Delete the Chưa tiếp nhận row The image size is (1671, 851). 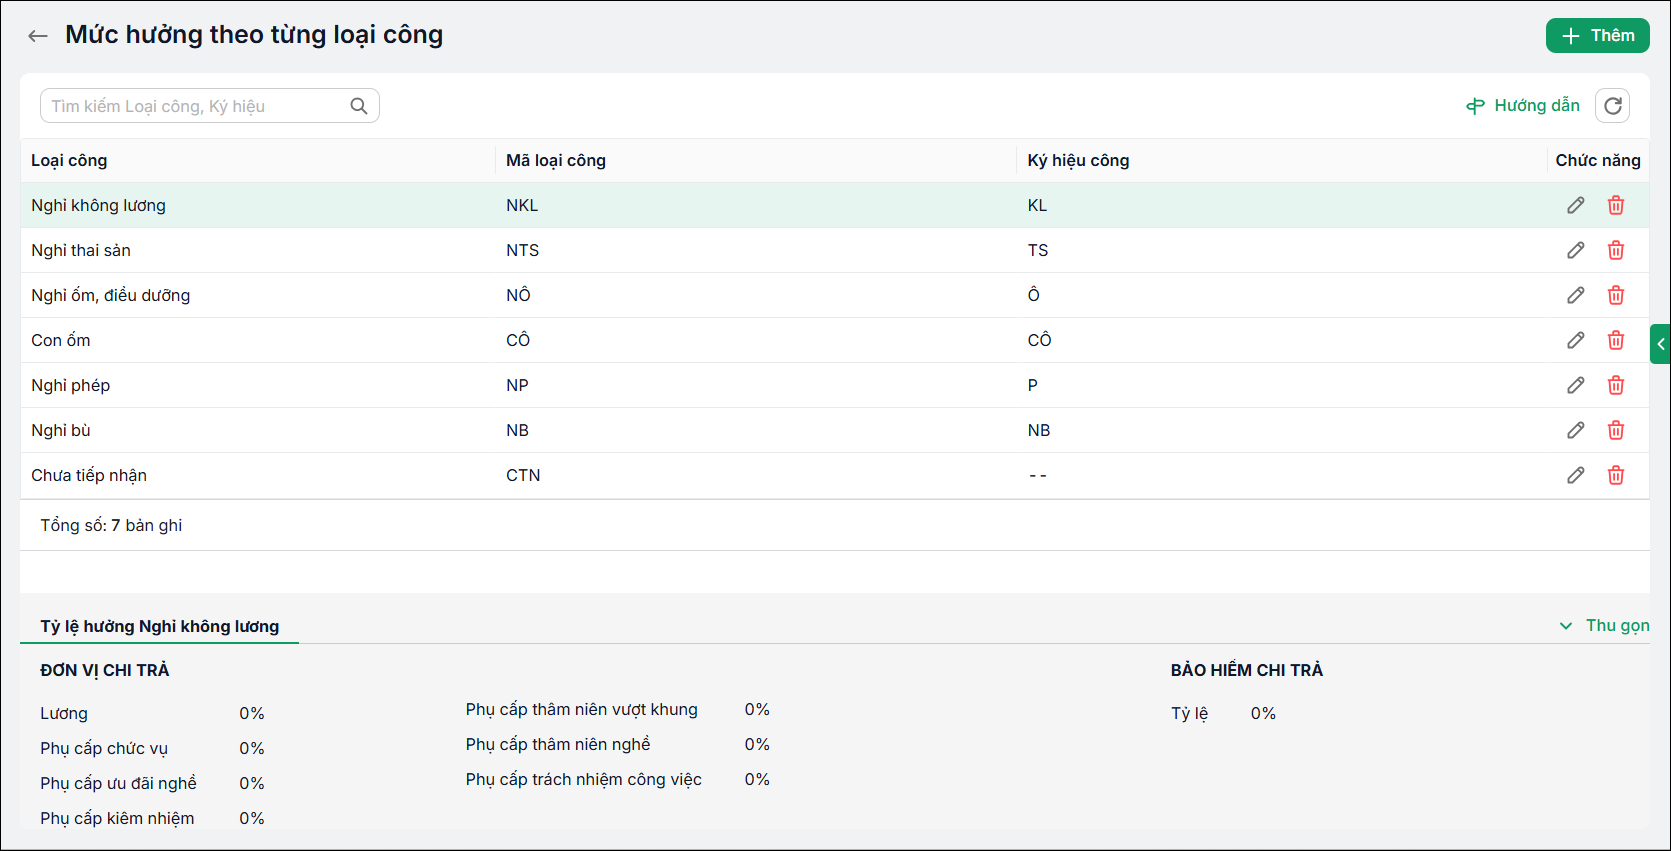1616,475
